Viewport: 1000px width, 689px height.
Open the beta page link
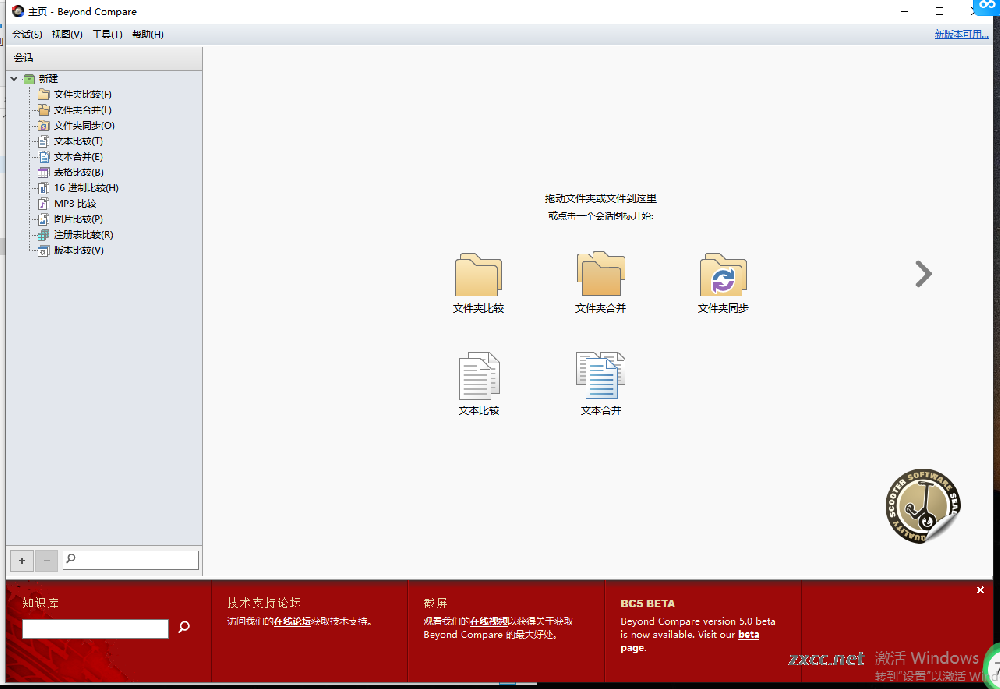coord(749,635)
